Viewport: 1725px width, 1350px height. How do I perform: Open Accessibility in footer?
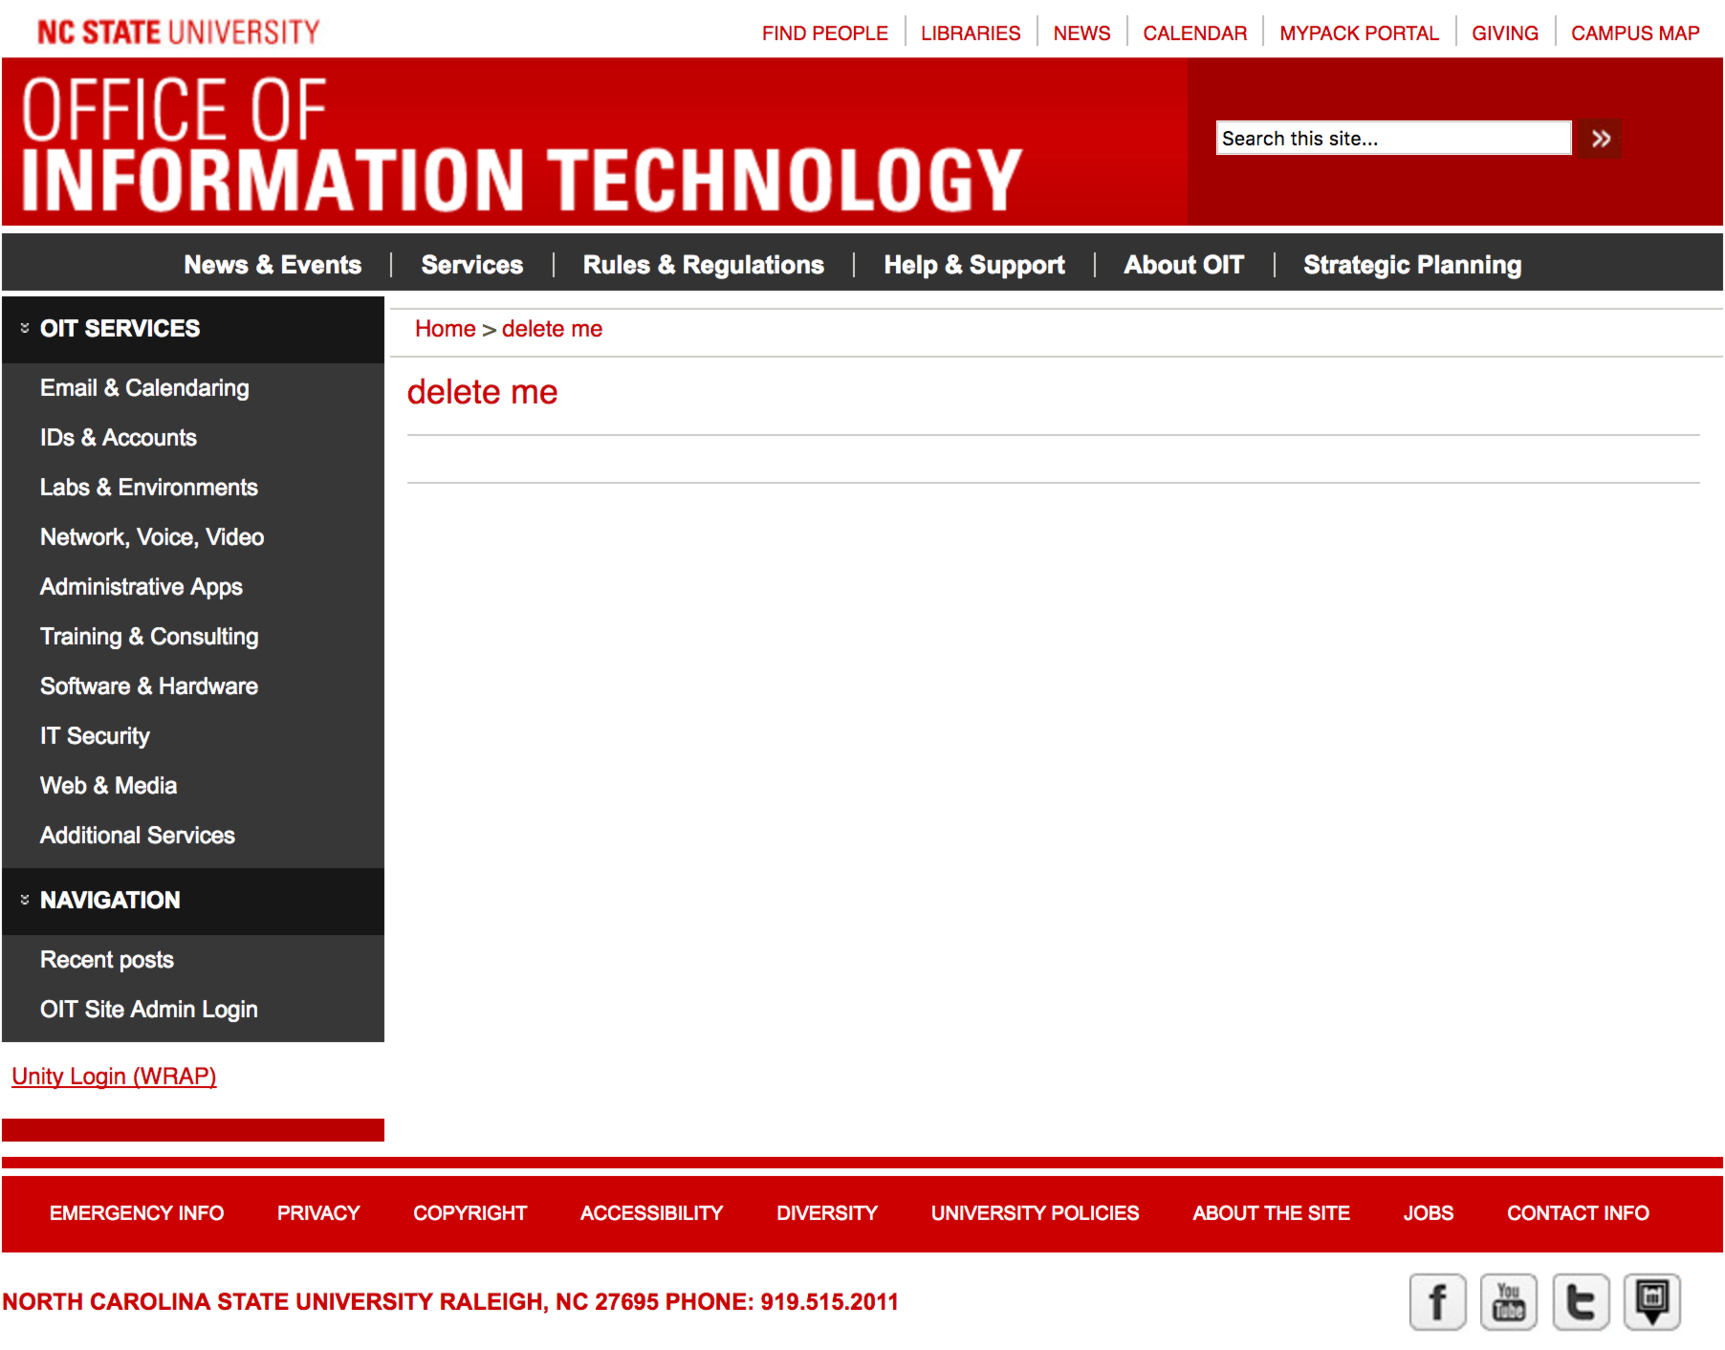651,1213
